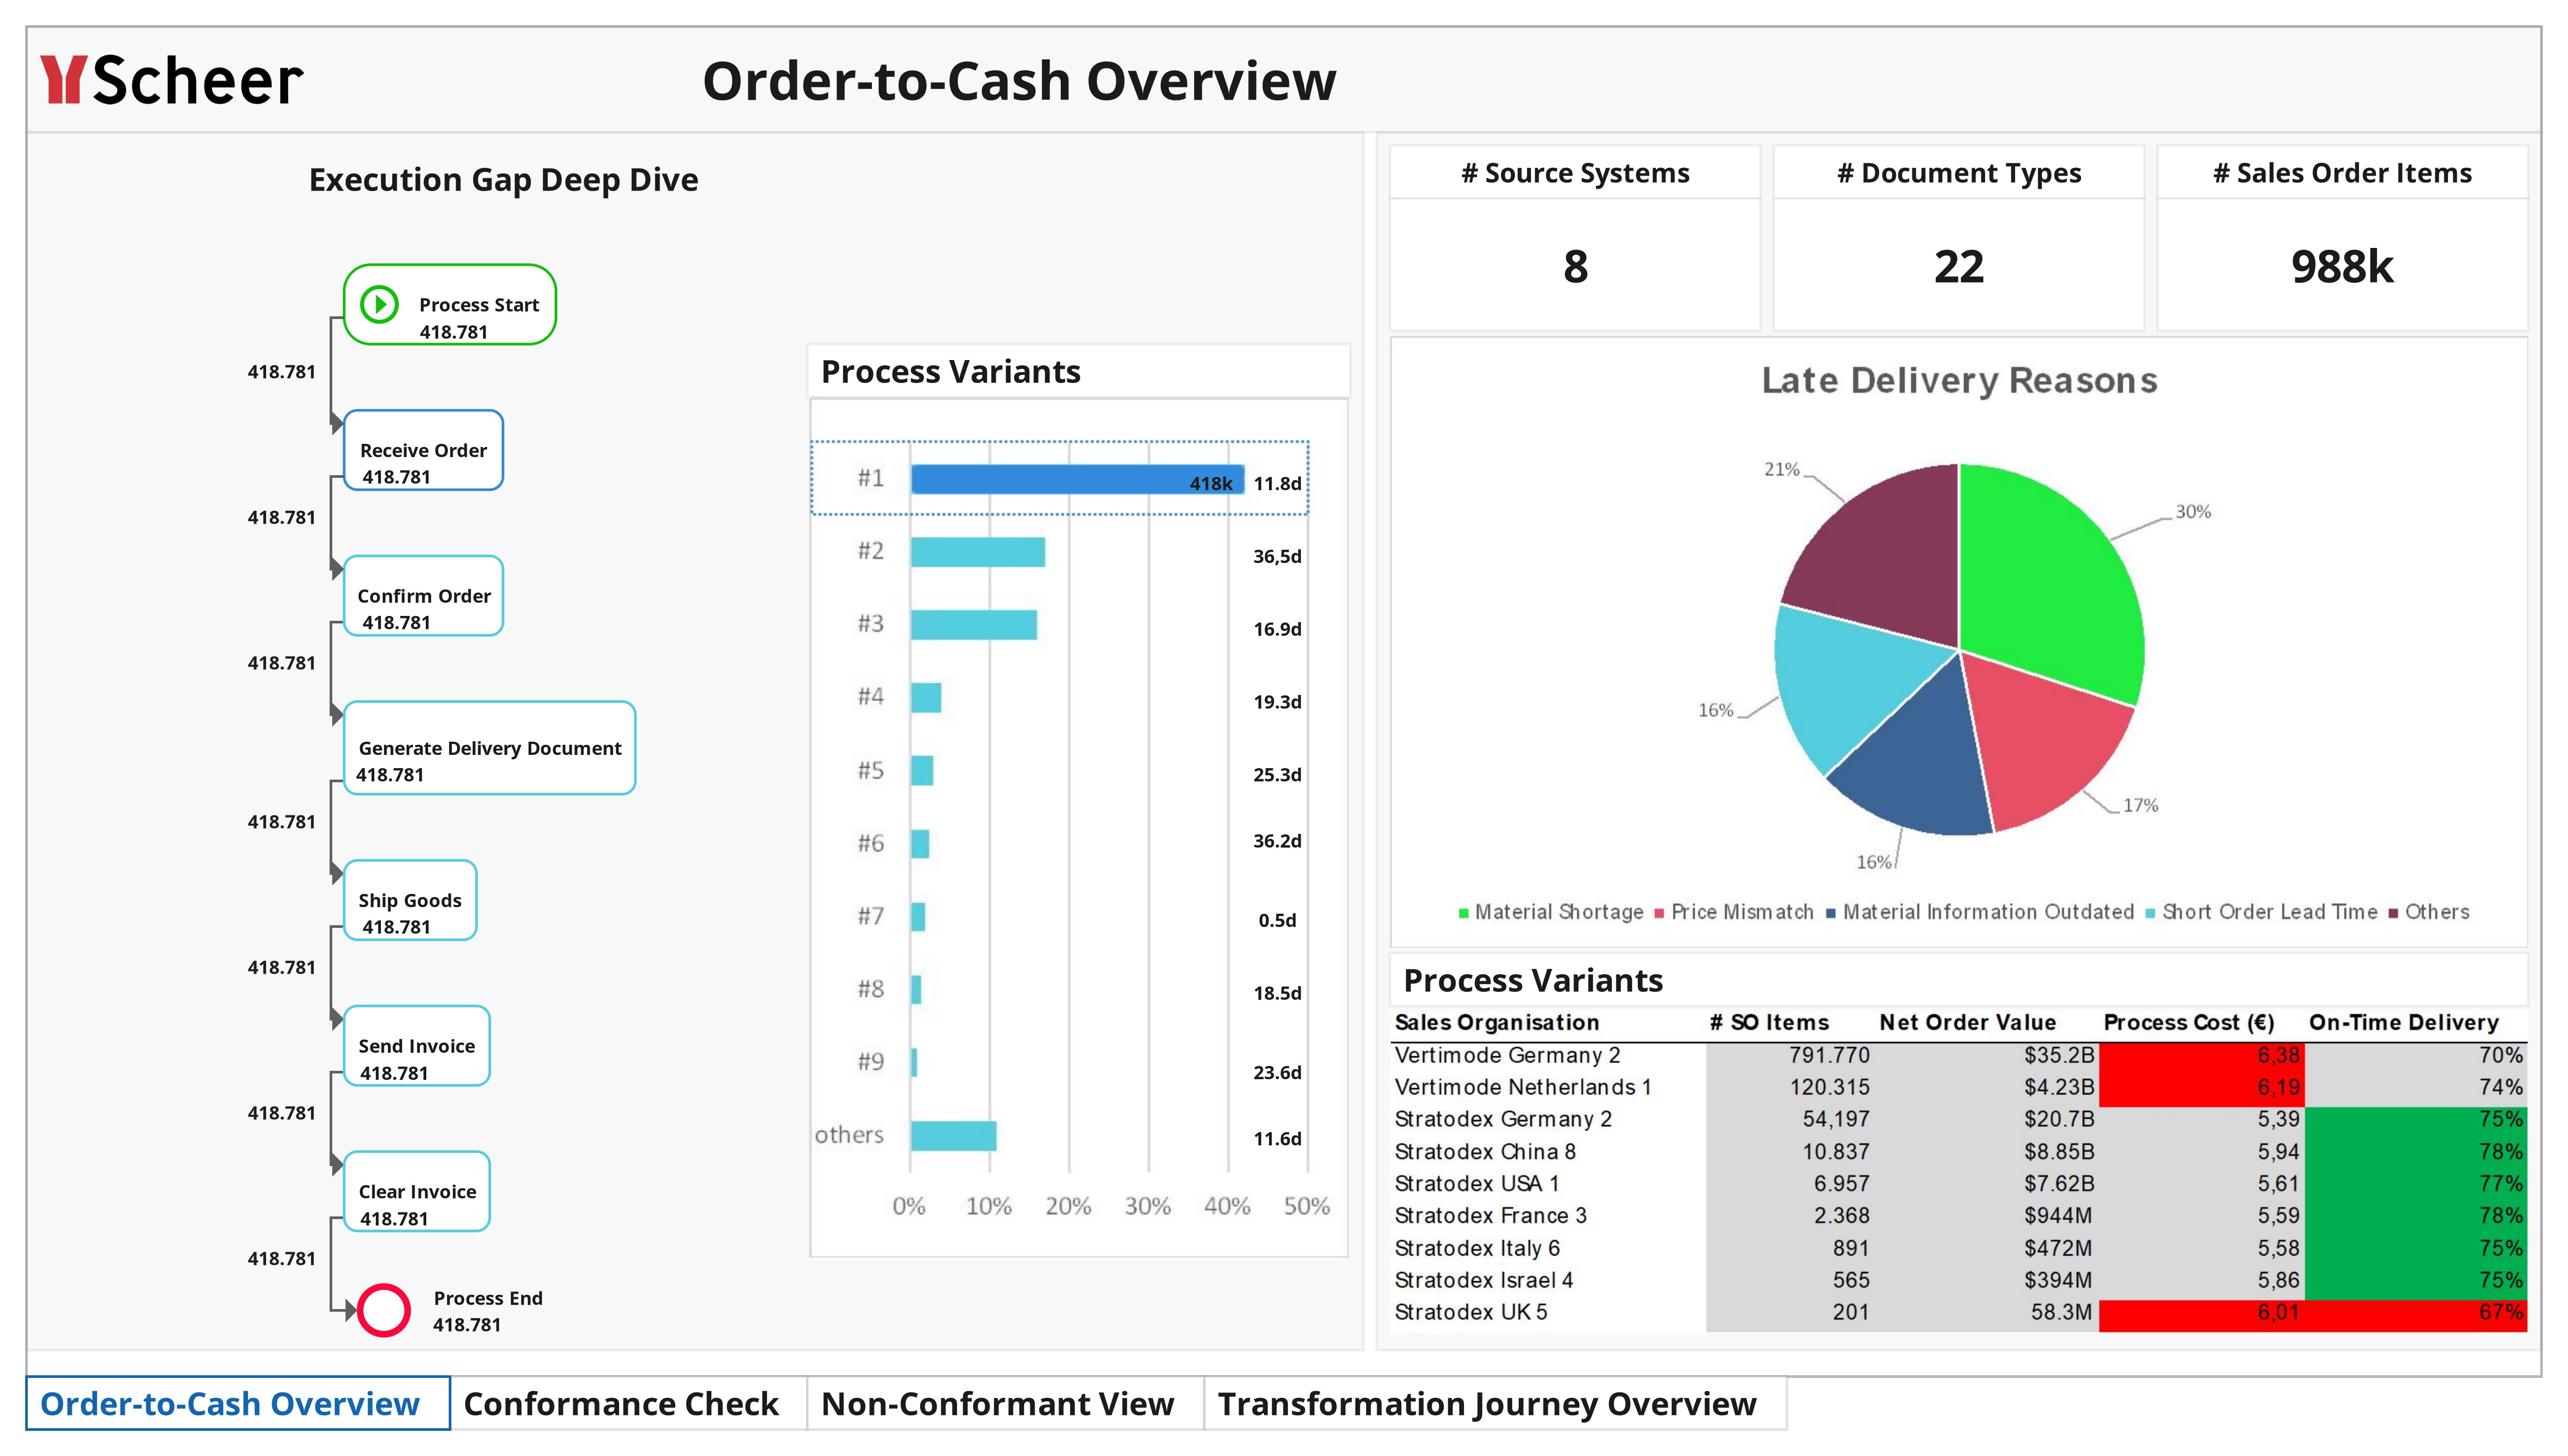The image size is (2568, 1456).
Task: Select Stratodex China 8 row
Action: tap(1959, 1152)
